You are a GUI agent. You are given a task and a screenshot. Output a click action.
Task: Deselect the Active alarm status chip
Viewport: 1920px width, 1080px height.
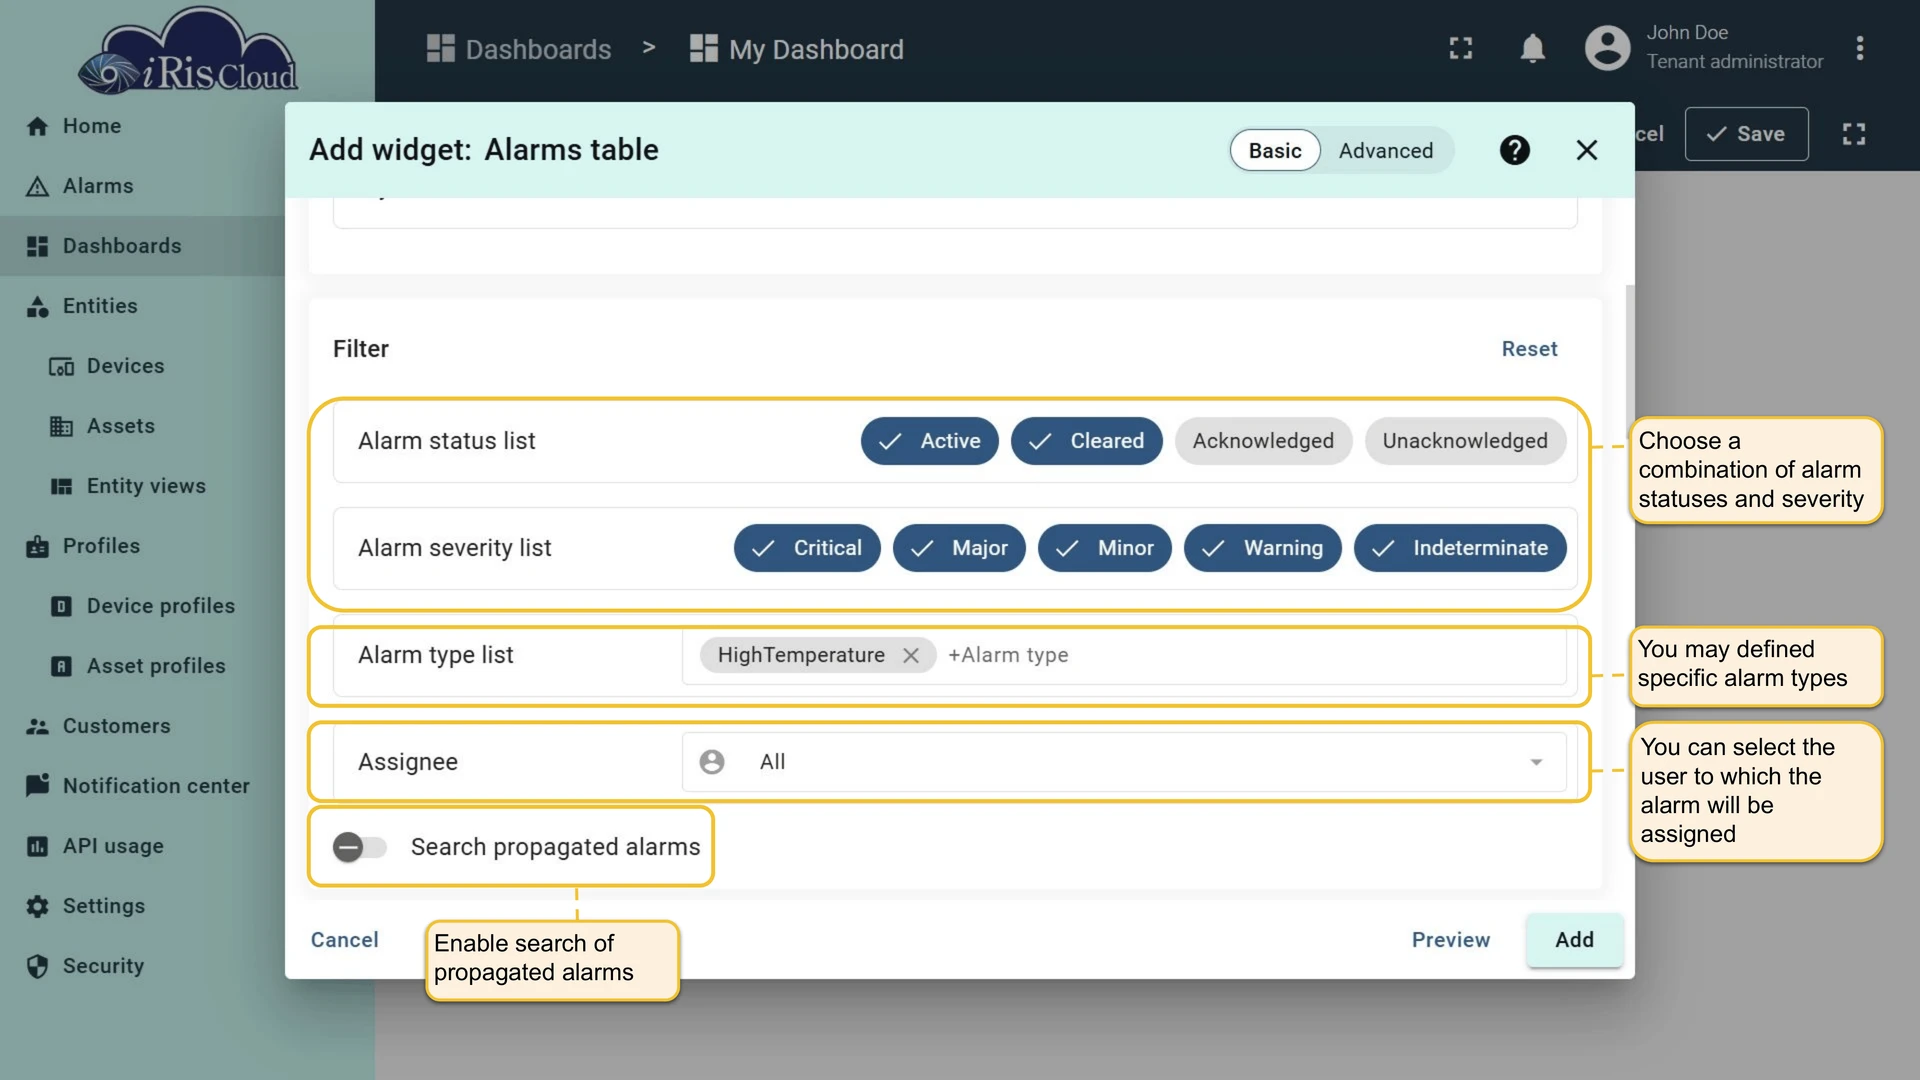[x=929, y=441]
